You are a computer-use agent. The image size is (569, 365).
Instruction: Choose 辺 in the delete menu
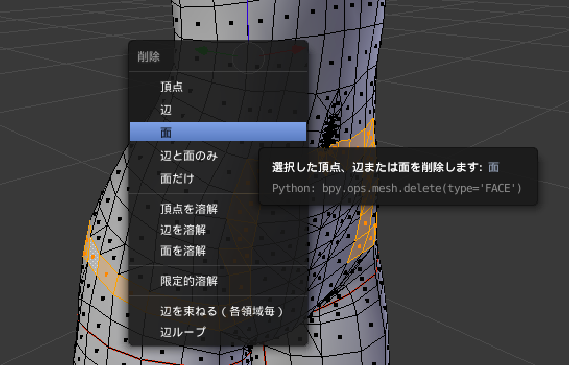[x=218, y=110]
